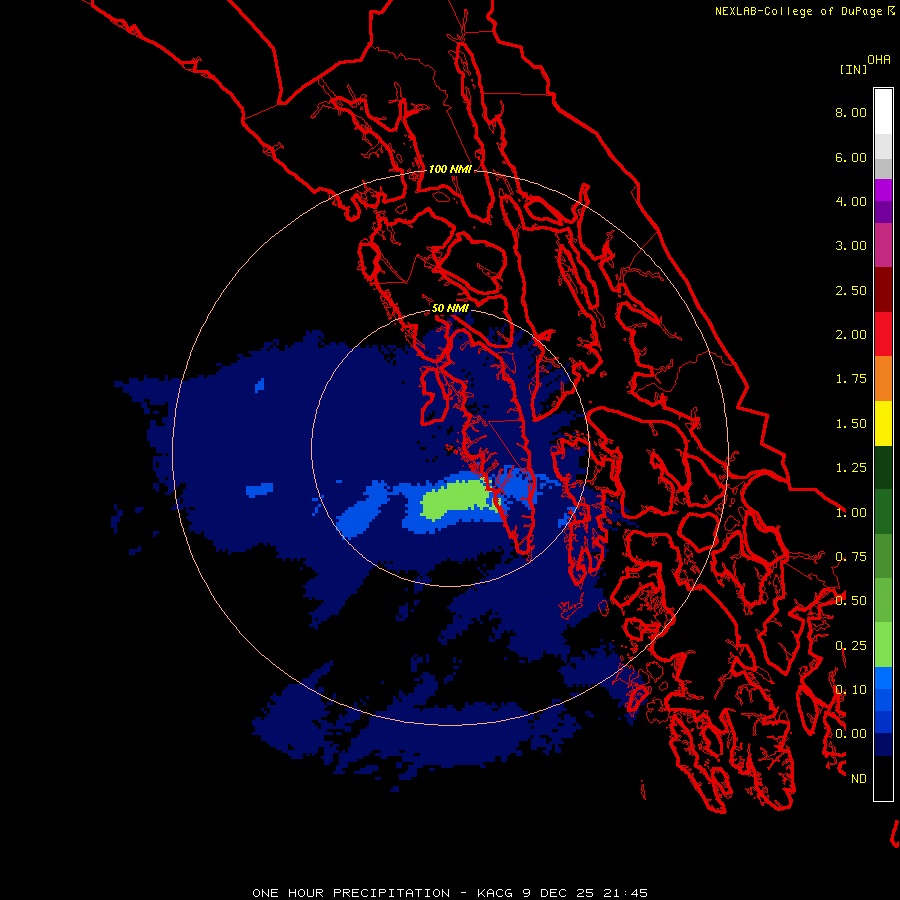Click the 0.50 legend value
The width and height of the screenshot is (900, 900).
point(851,601)
